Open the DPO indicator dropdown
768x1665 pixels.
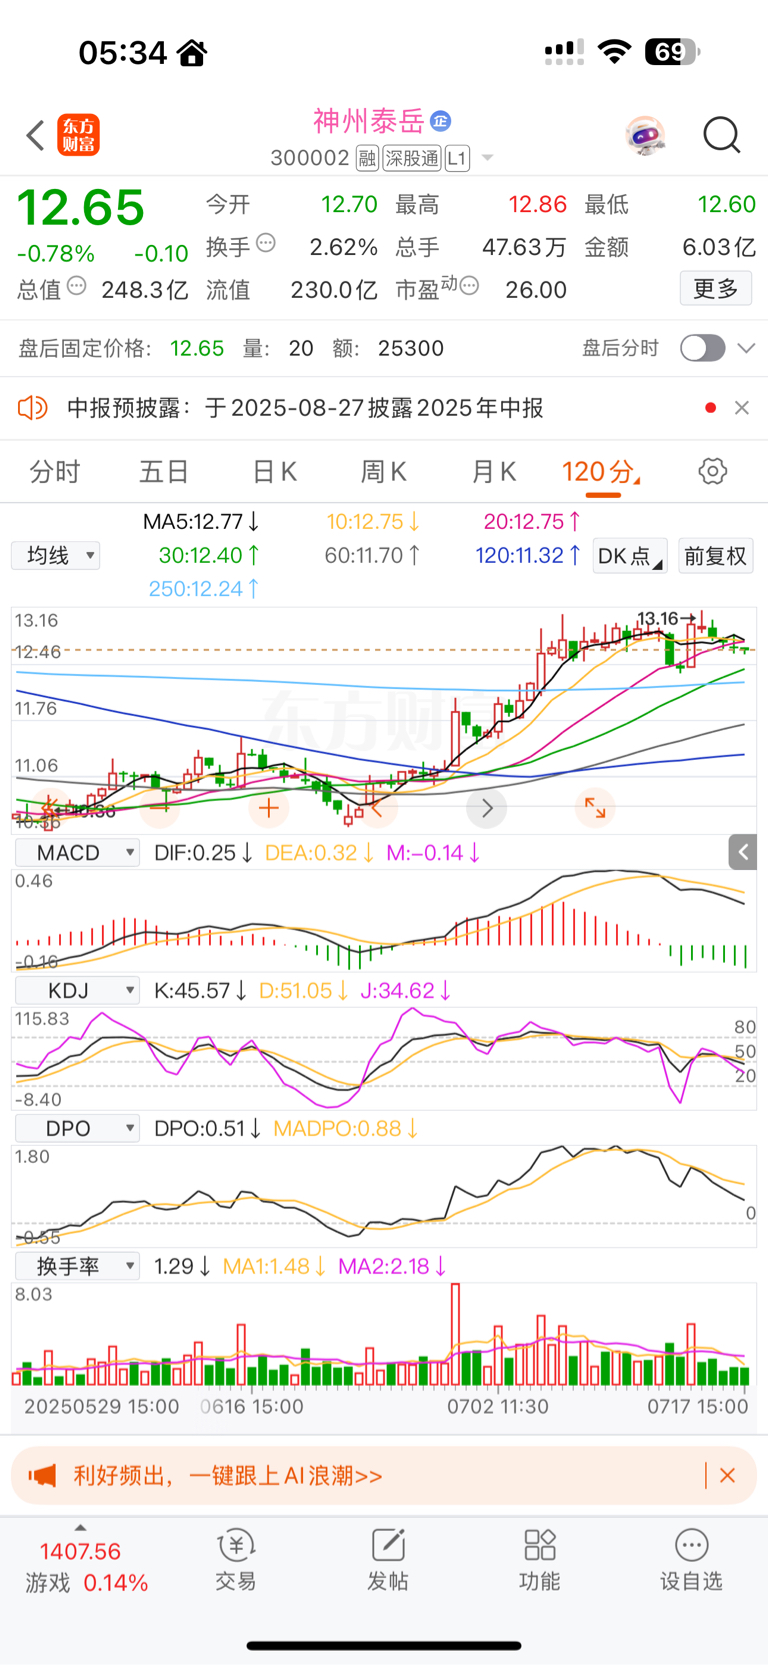(77, 1129)
